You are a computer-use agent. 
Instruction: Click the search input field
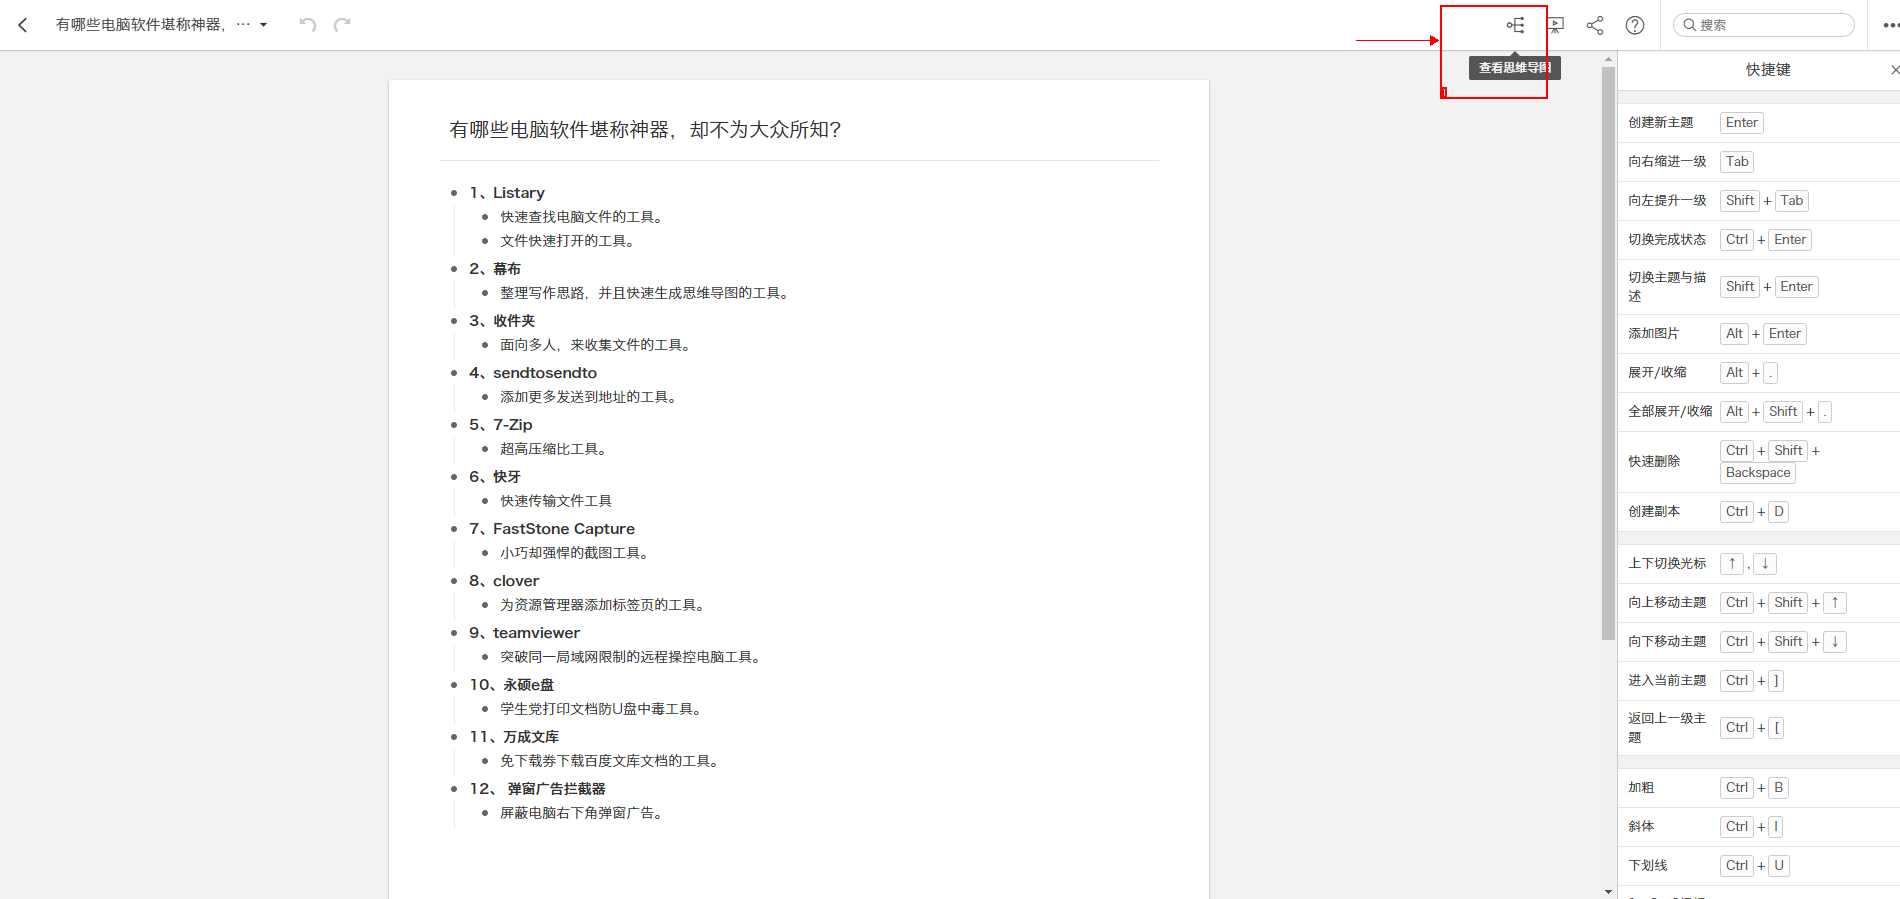coord(1764,25)
